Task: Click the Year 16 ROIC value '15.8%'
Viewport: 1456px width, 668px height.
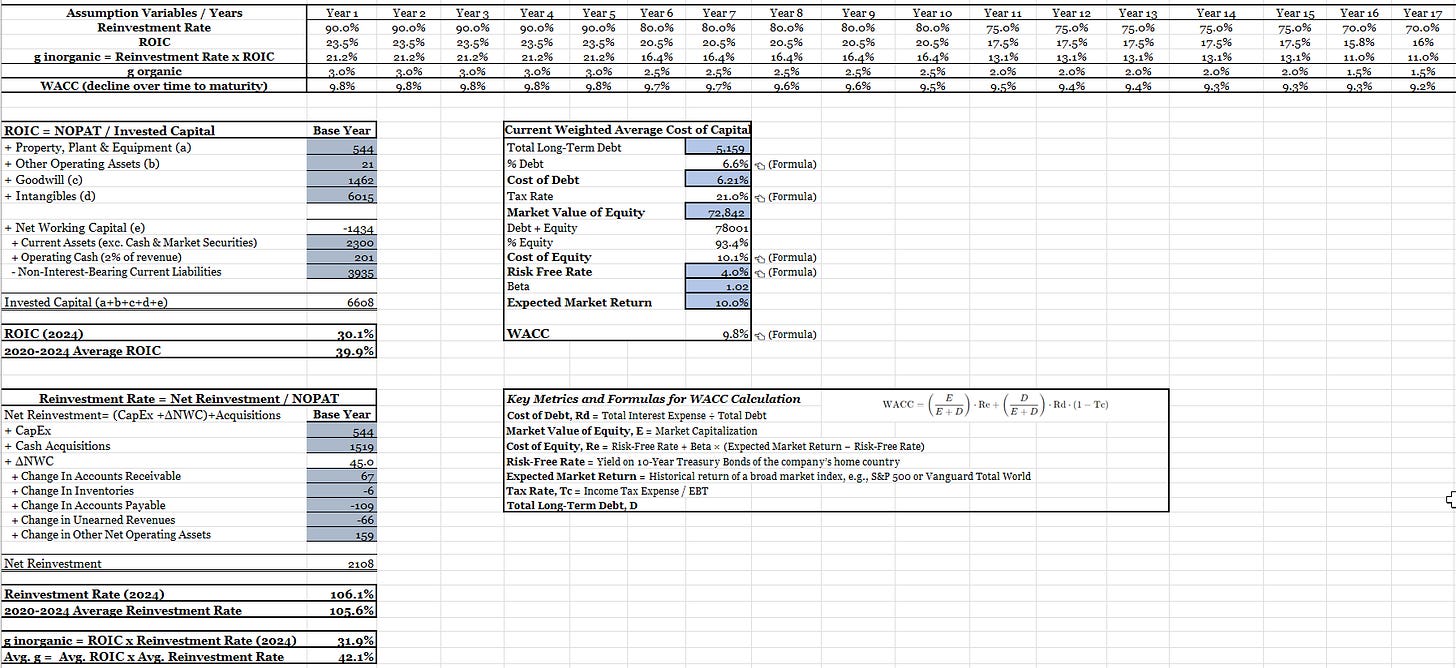Action: (x=1360, y=42)
